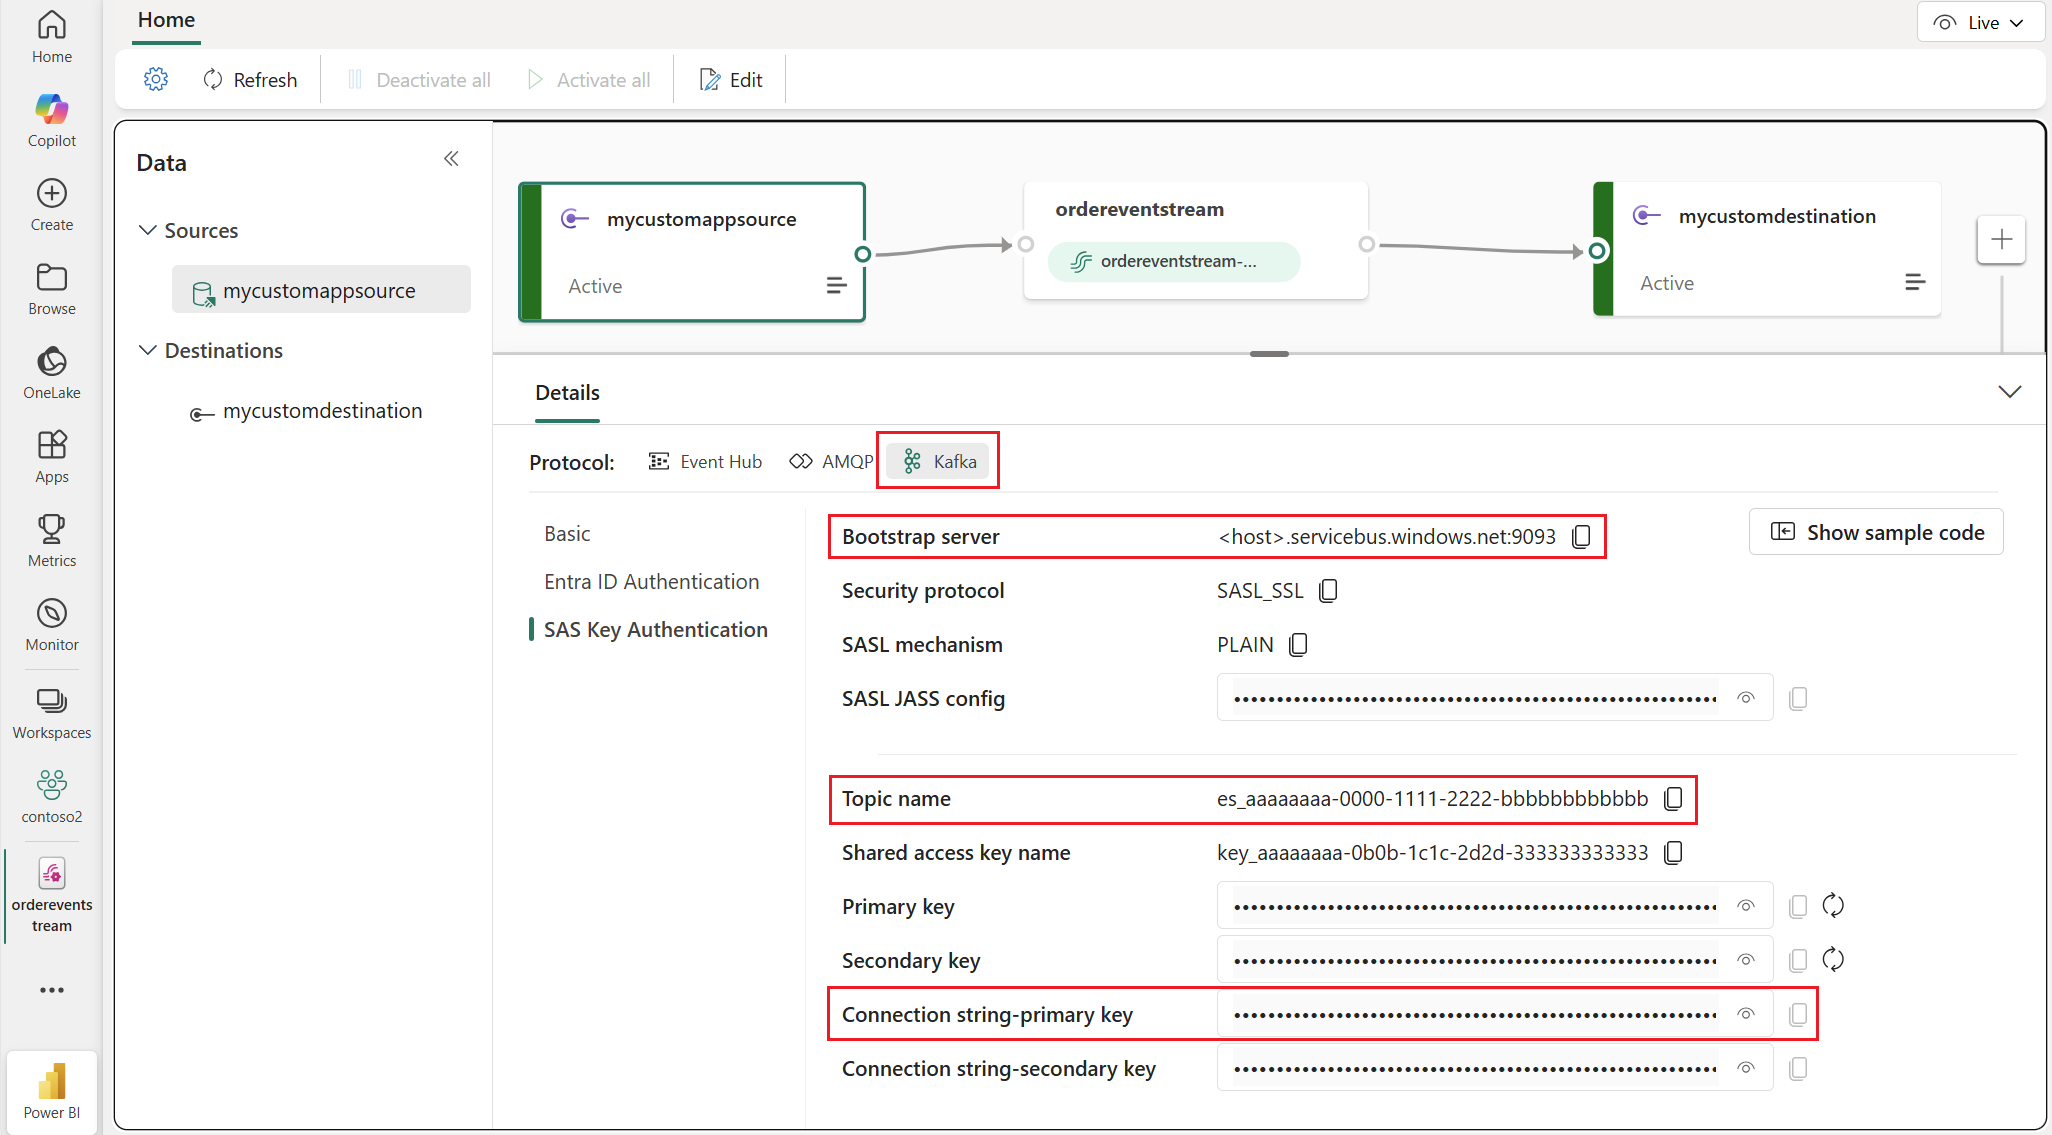2052x1135 pixels.
Task: Unhide the Secondary key value
Action: click(1746, 959)
